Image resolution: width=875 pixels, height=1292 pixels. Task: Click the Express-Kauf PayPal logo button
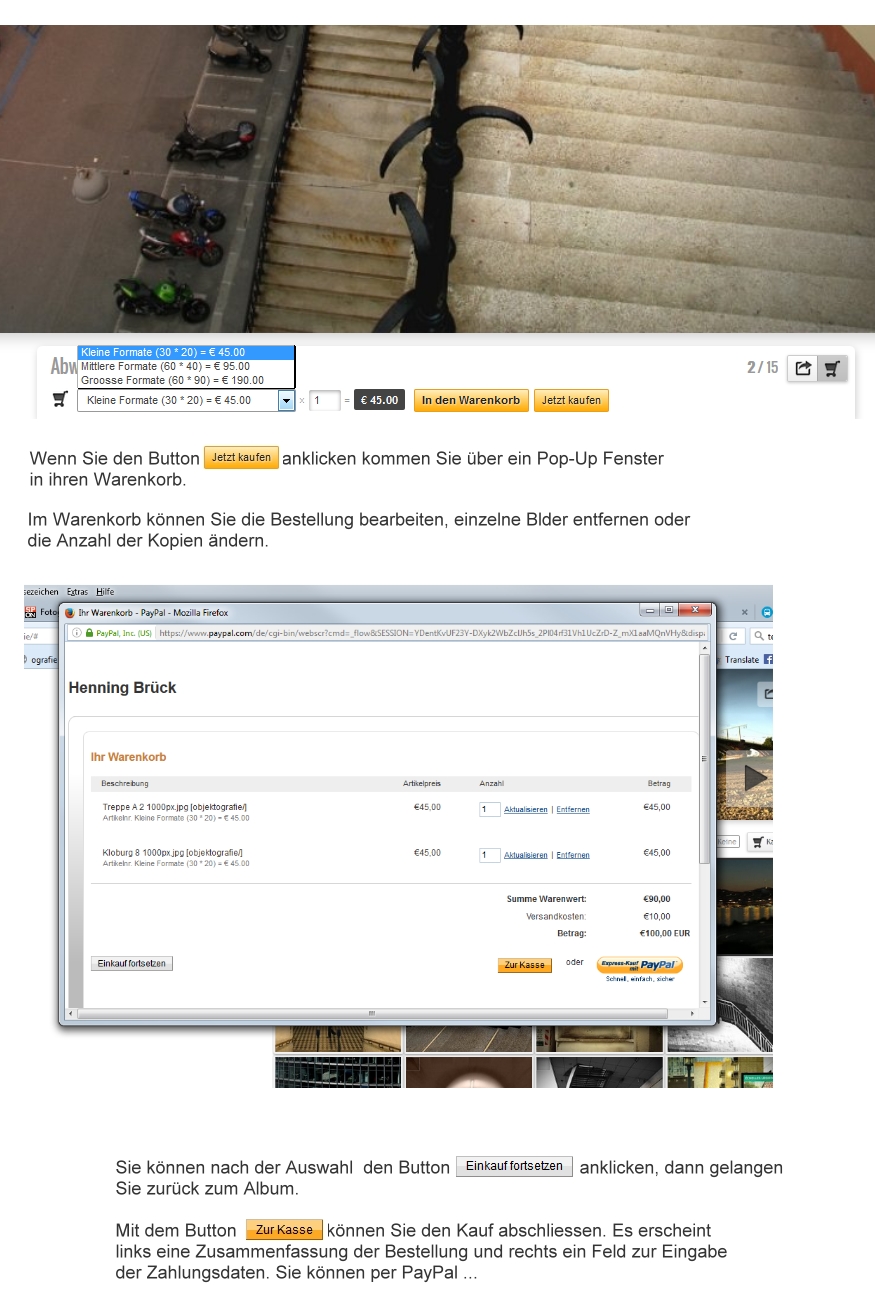coord(639,965)
